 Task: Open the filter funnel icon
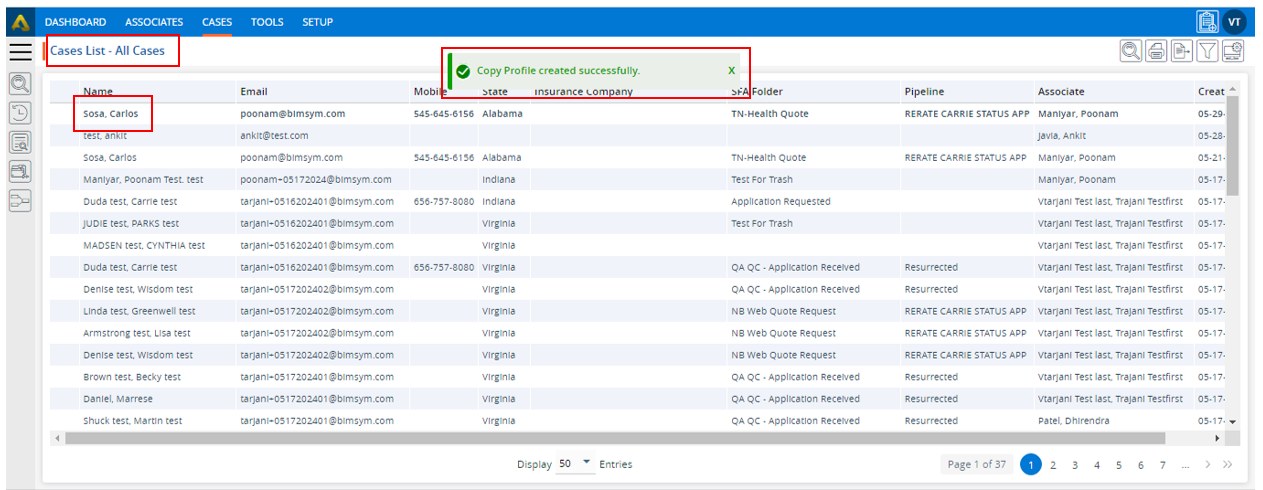[1207, 52]
